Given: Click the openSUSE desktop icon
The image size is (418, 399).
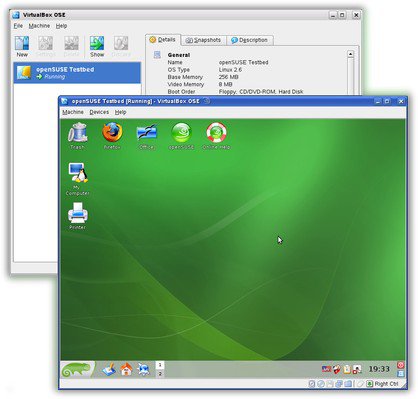Looking at the screenshot, I should (181, 136).
